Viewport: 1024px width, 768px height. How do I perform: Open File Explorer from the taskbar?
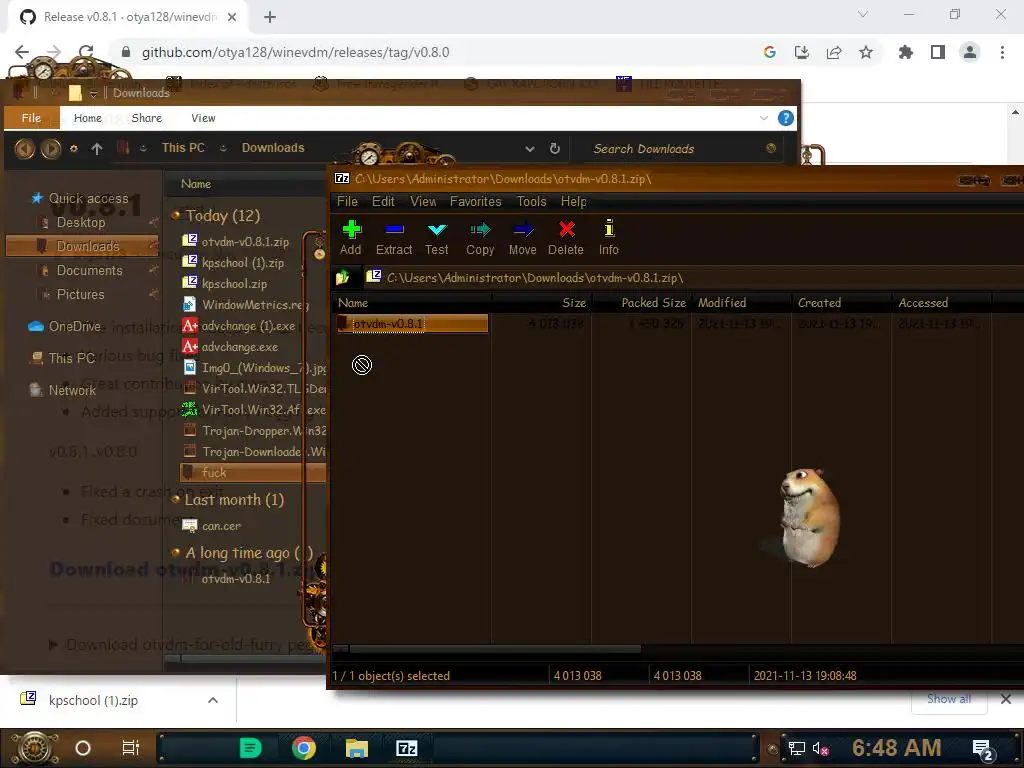tap(357, 748)
